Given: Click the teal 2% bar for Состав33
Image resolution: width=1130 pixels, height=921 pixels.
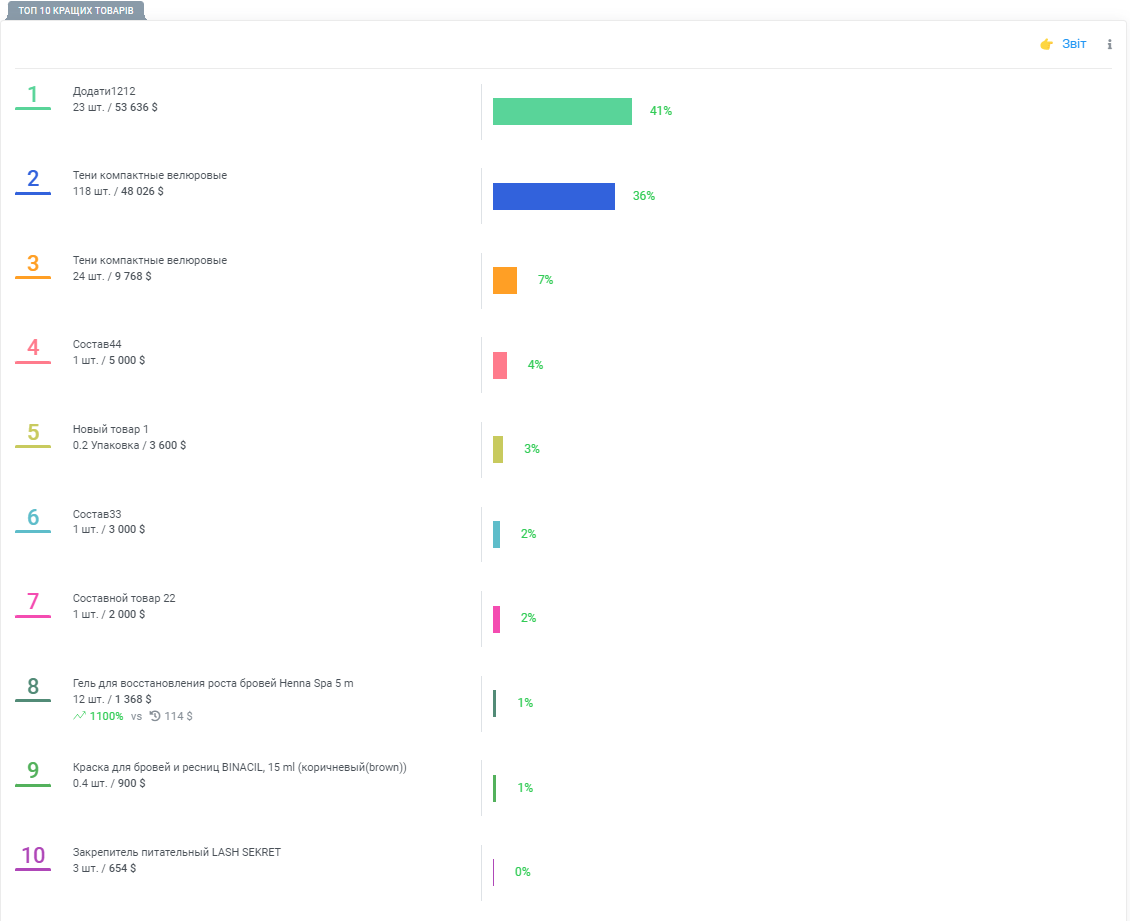Looking at the screenshot, I should click(497, 534).
